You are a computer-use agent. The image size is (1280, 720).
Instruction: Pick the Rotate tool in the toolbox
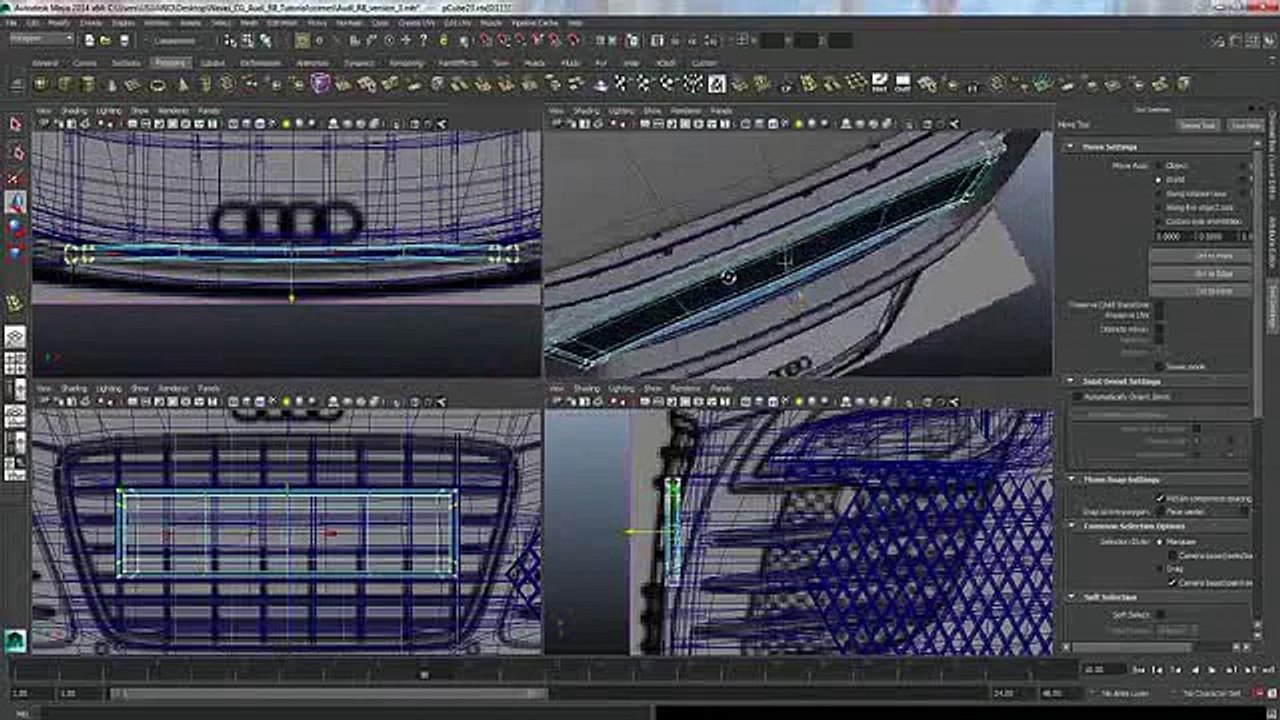coord(15,227)
